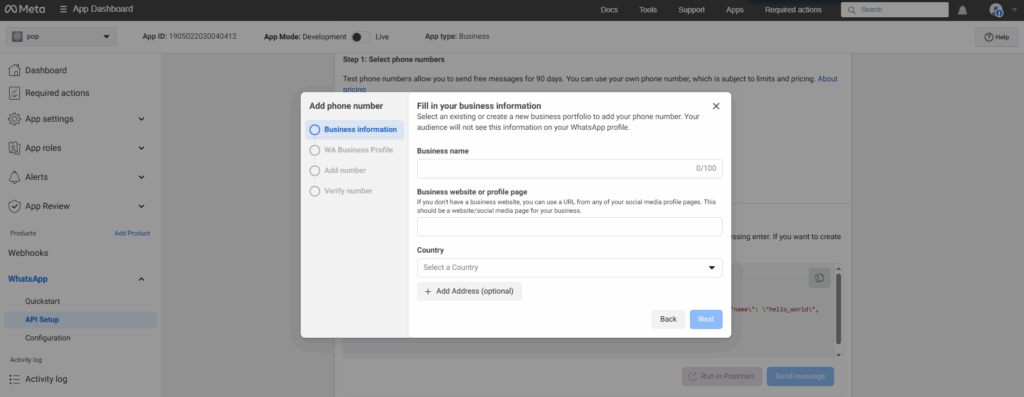Open Support in top navigation
This screenshot has width=1024, height=397.
691,10
